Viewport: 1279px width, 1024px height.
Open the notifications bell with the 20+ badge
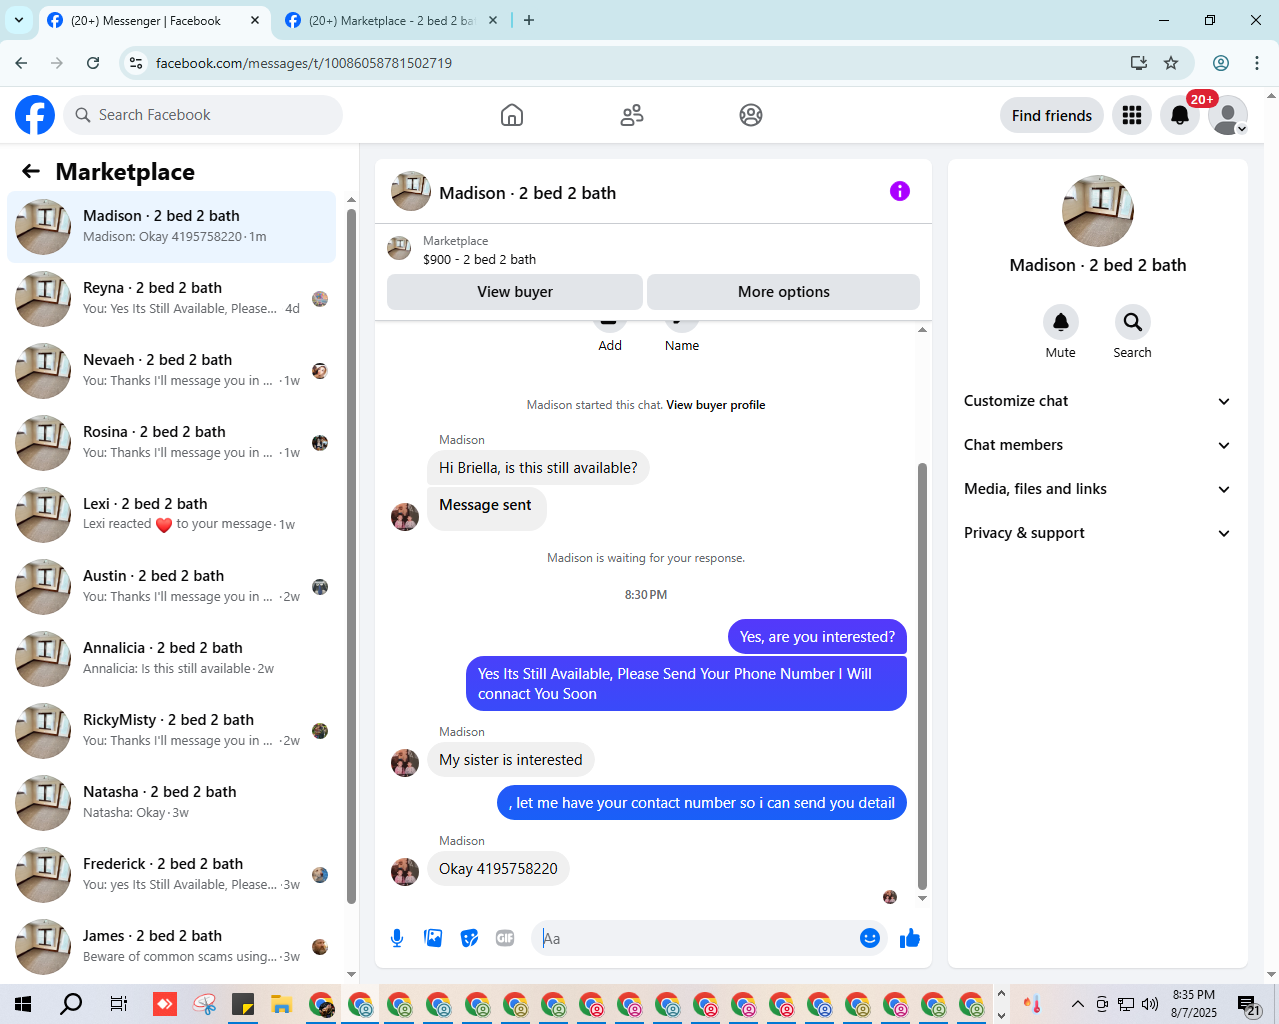(x=1180, y=115)
